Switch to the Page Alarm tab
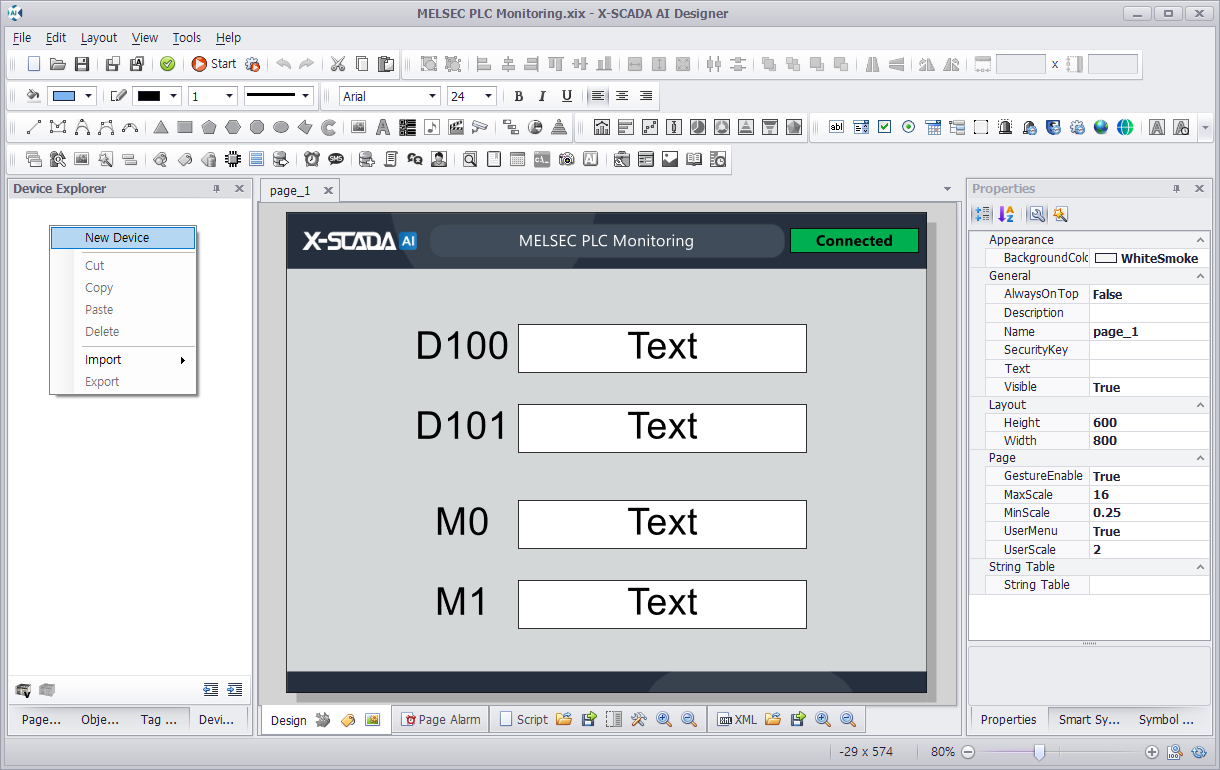The height and width of the screenshot is (770, 1220). [441, 719]
